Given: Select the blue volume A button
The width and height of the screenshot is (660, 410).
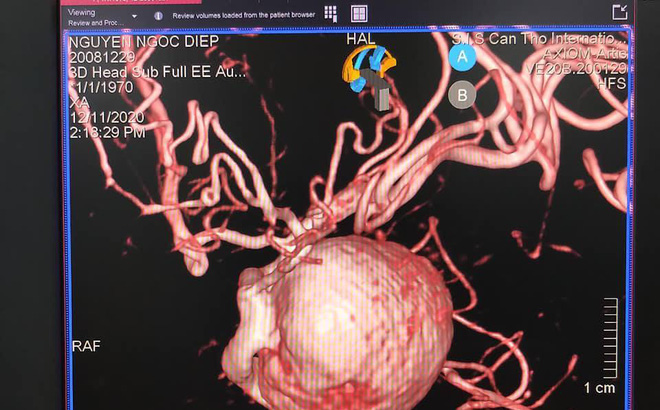Looking at the screenshot, I should [462, 56].
